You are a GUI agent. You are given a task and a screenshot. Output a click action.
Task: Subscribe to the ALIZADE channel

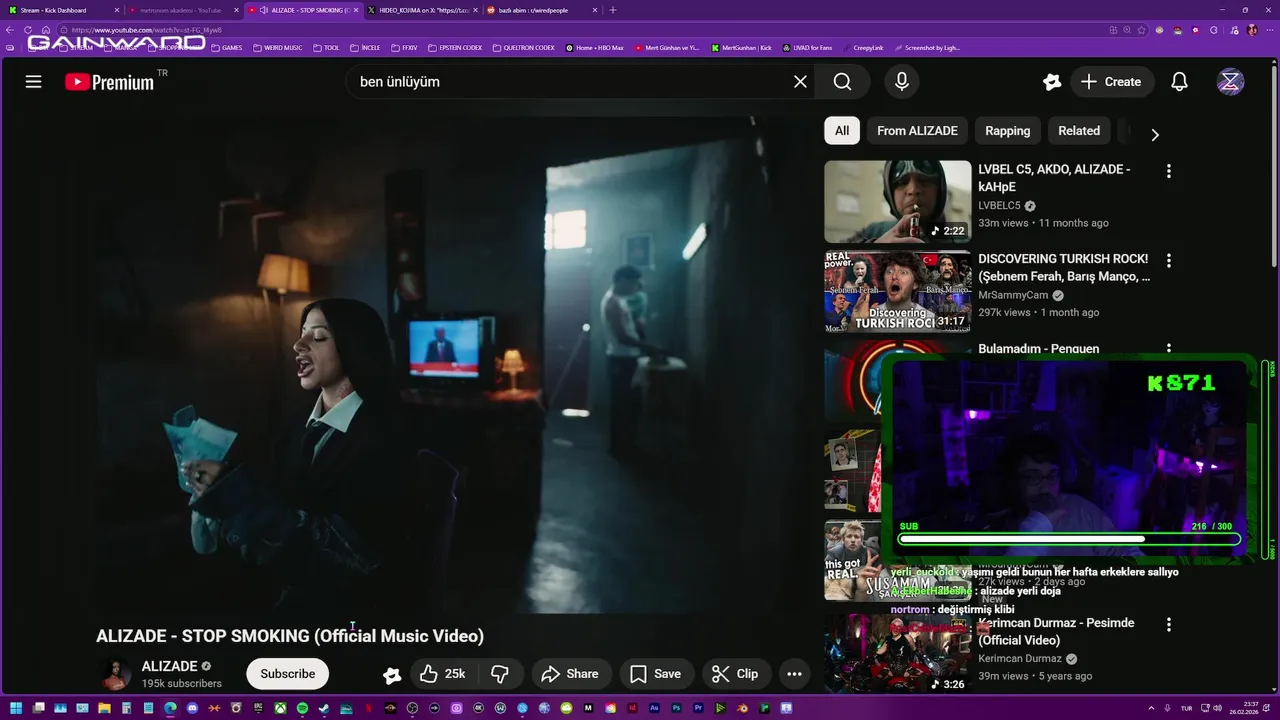click(x=287, y=674)
